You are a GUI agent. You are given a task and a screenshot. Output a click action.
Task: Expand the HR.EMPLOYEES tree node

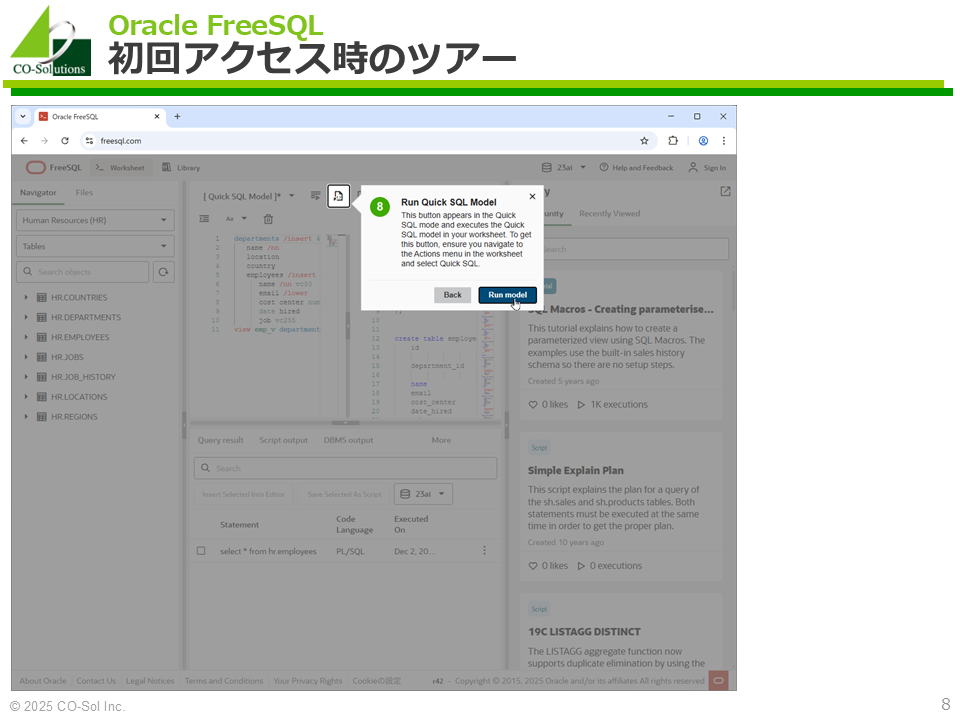tap(26, 337)
